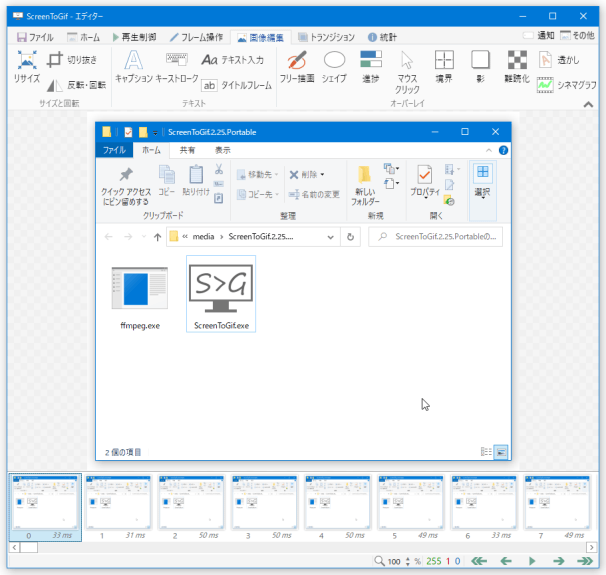
Task: Click the 進捗 progress overlay icon
Action: tap(370, 66)
